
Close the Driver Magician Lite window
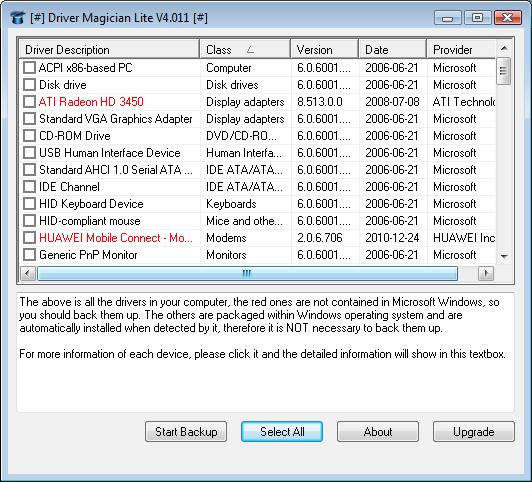pyautogui.click(x=508, y=18)
